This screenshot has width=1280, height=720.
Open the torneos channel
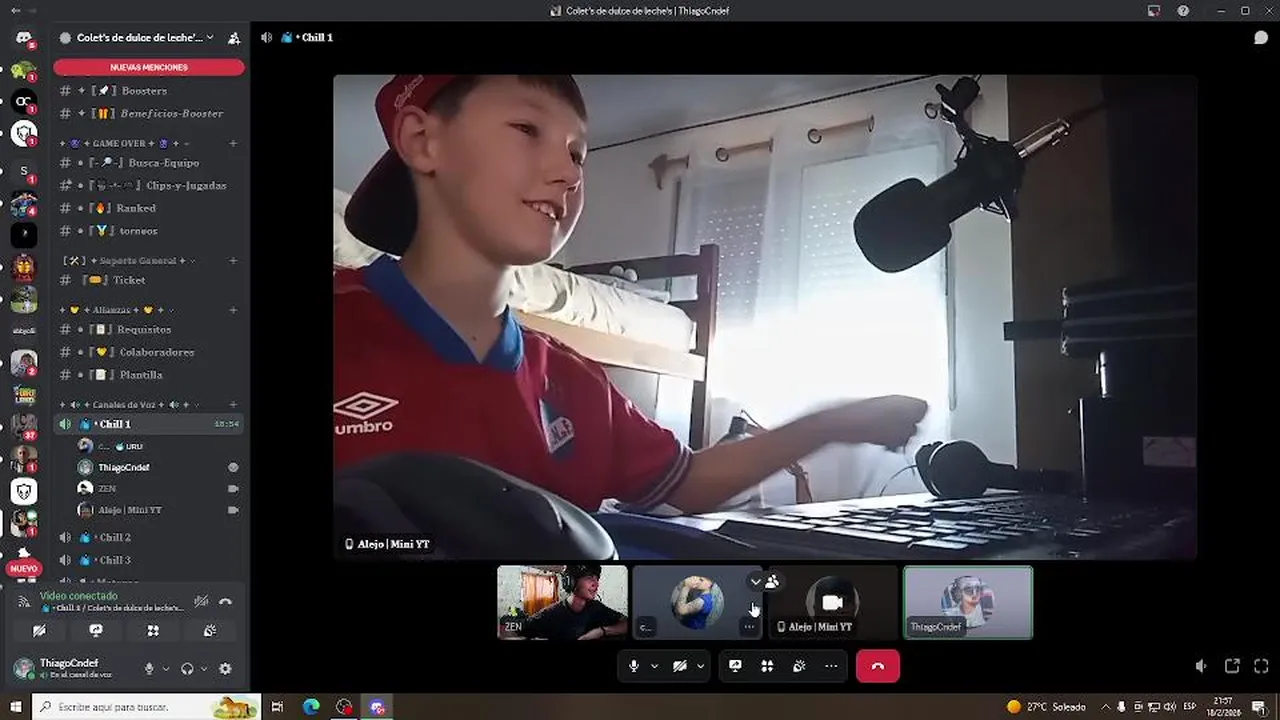point(149,231)
